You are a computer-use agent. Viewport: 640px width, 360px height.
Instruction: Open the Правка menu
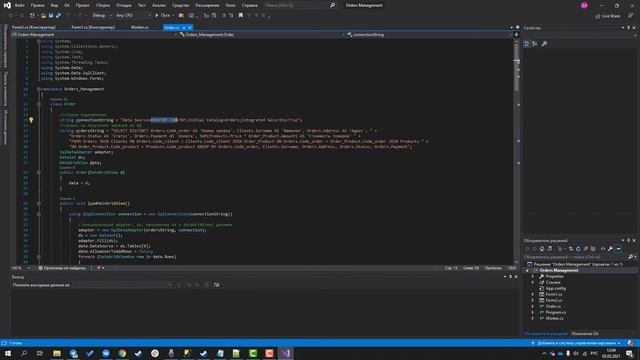[38, 5]
